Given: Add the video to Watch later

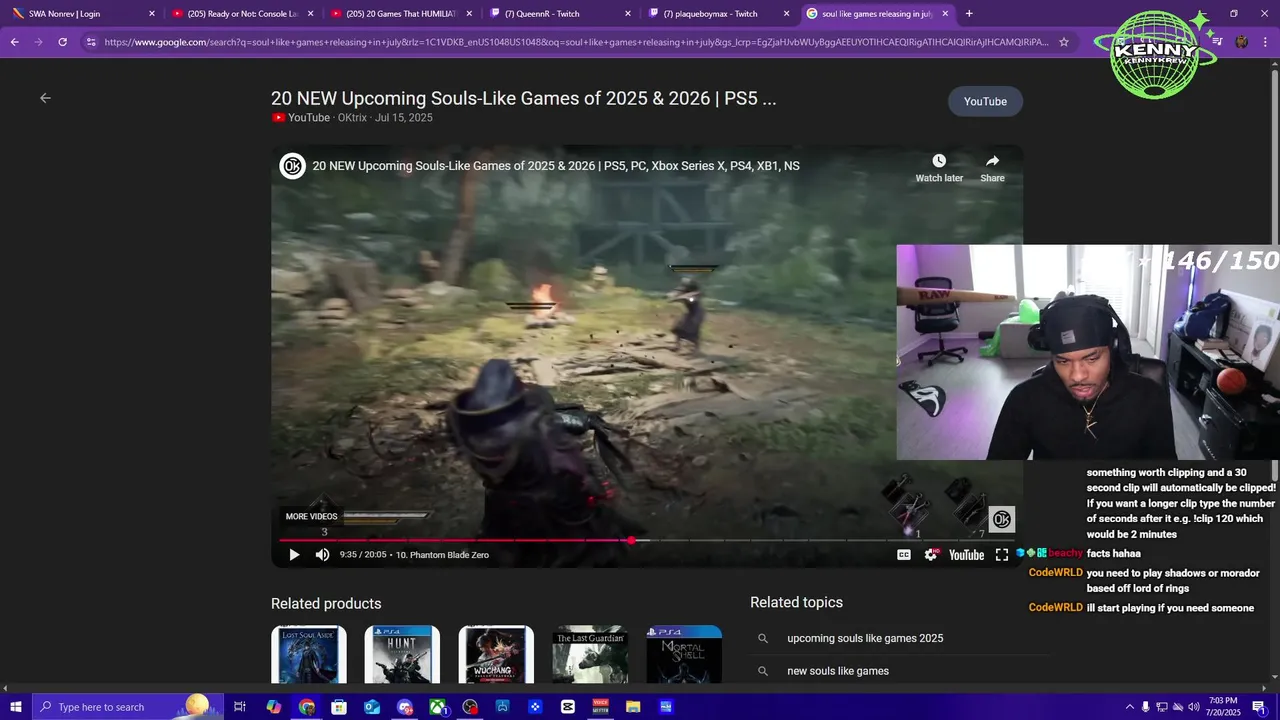Looking at the screenshot, I should pos(939,167).
